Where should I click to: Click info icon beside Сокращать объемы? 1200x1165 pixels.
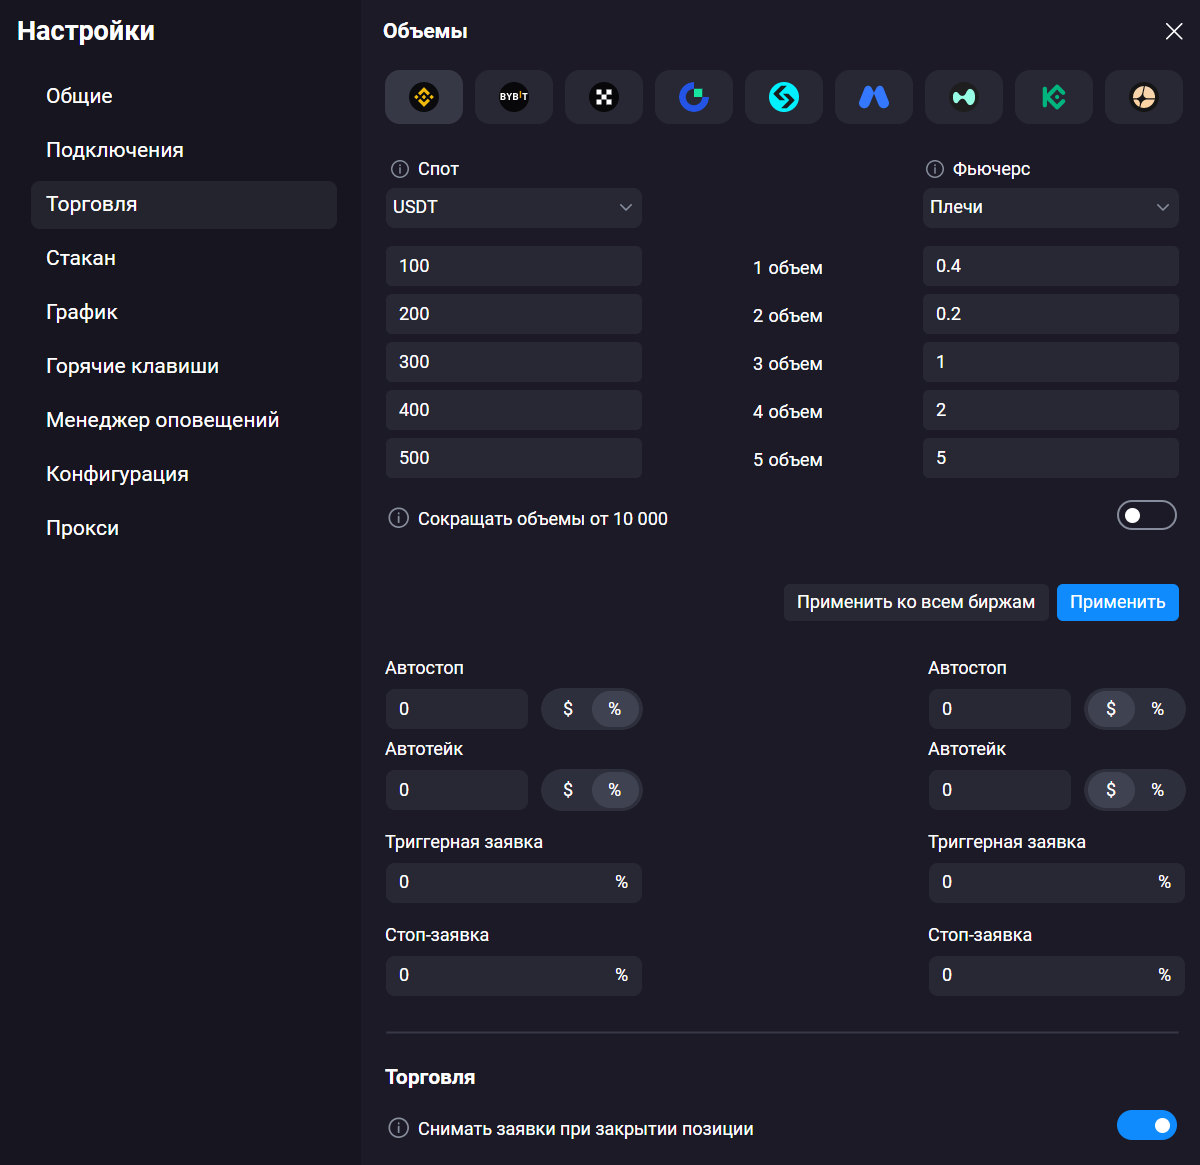(398, 518)
